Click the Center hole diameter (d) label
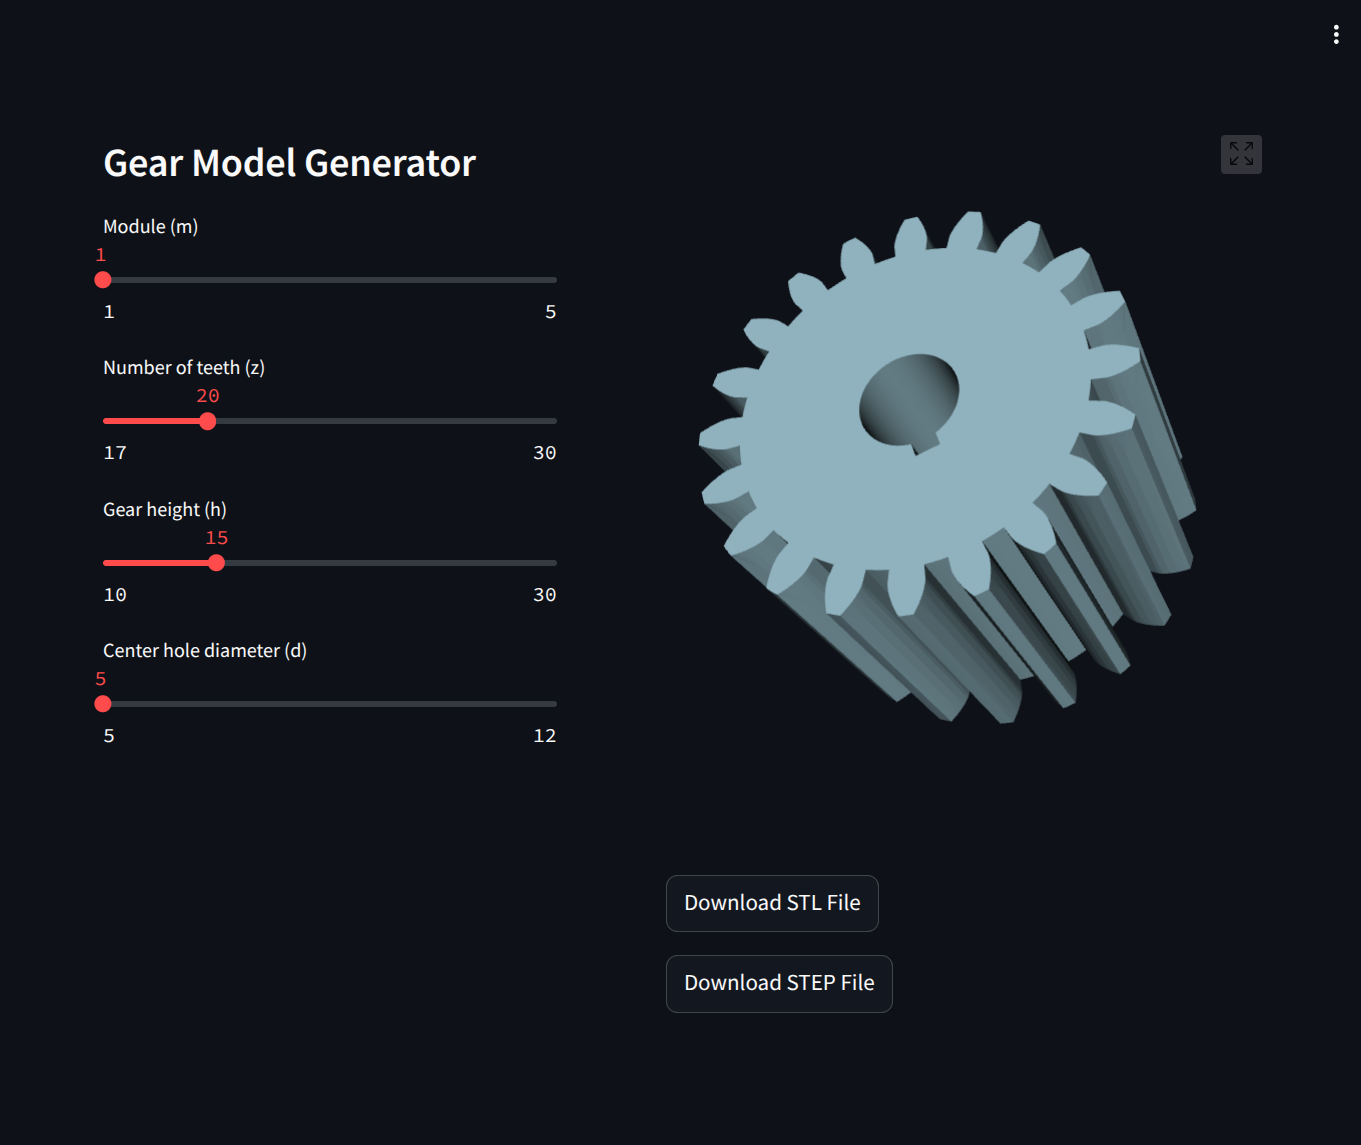This screenshot has width=1361, height=1145. click(205, 651)
